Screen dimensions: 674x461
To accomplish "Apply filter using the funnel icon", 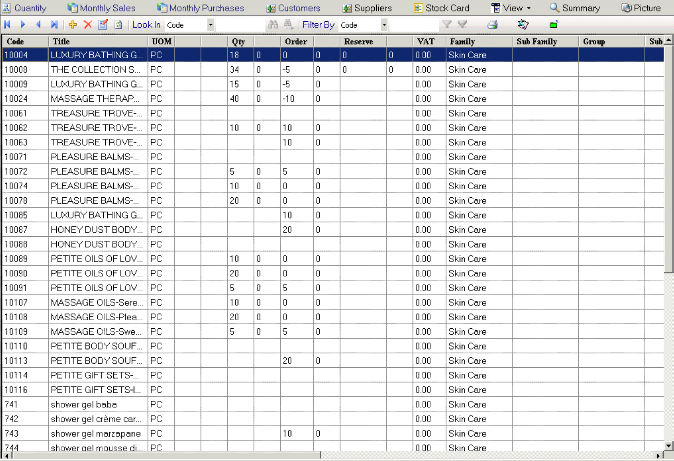I will point(446,23).
